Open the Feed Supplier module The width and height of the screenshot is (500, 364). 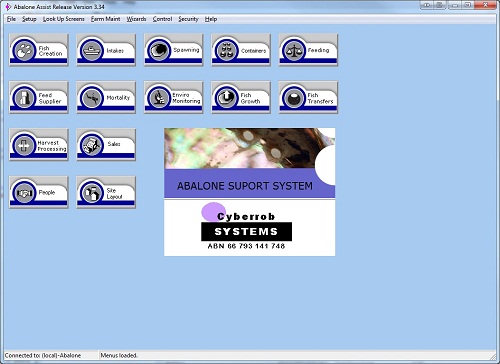tap(39, 97)
